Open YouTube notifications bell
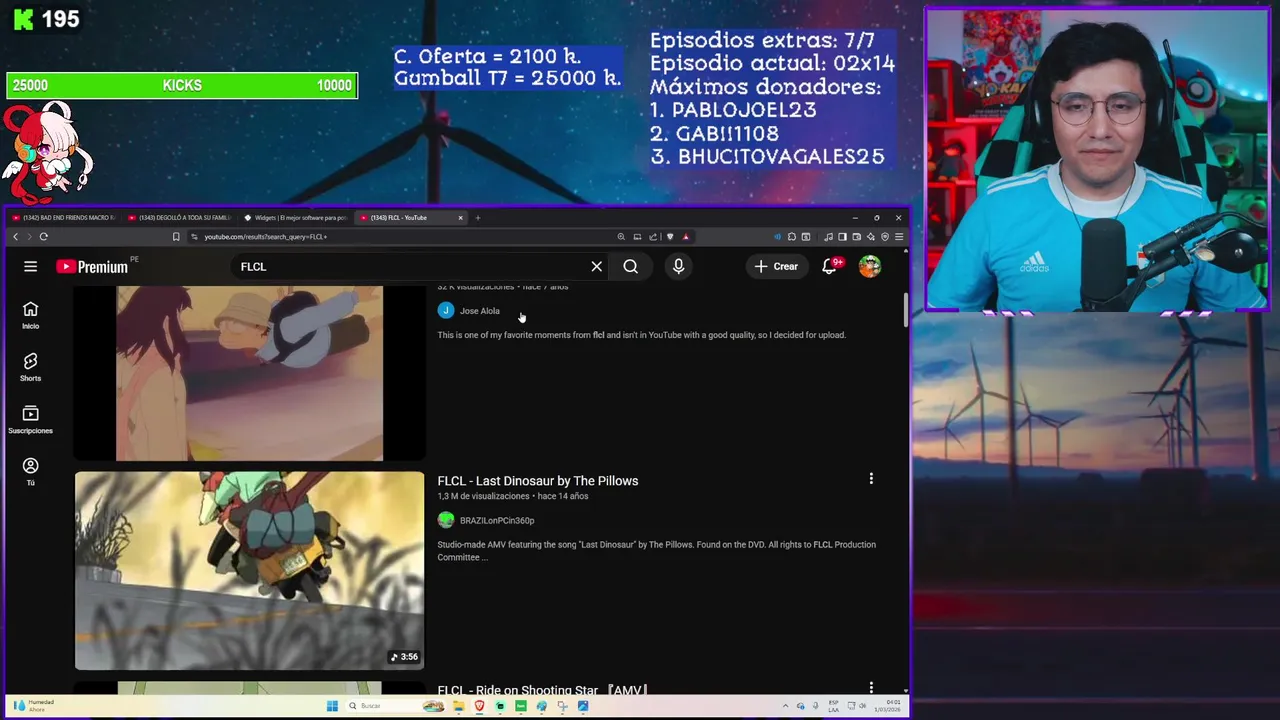 point(830,267)
